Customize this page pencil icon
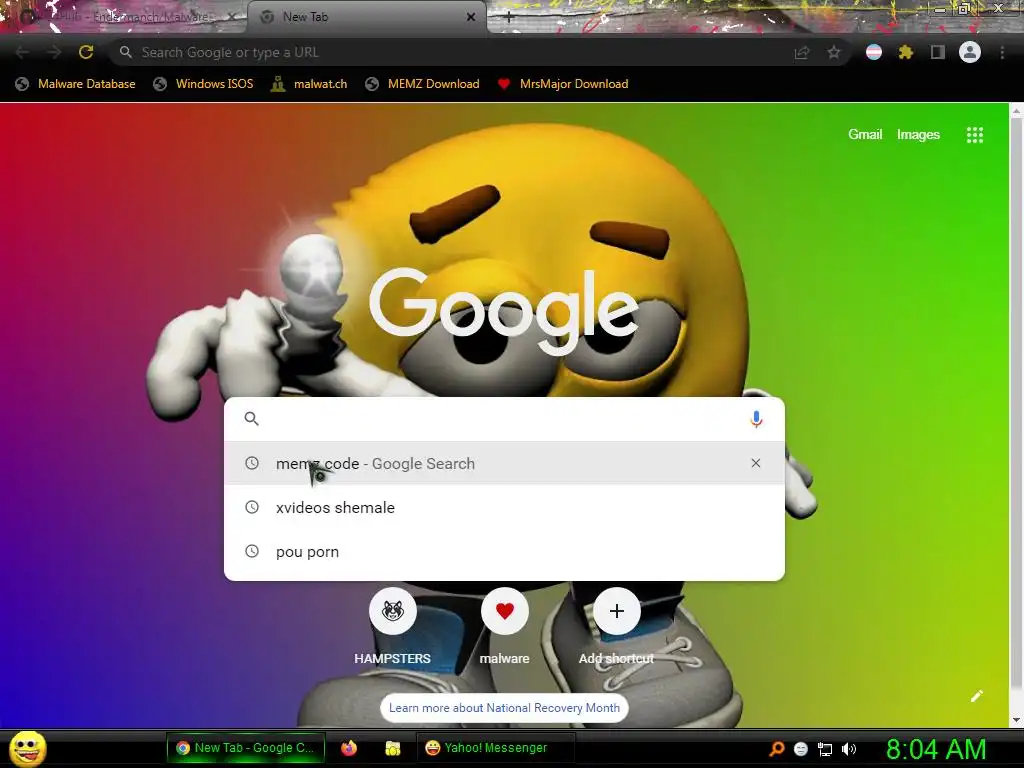 click(x=976, y=696)
